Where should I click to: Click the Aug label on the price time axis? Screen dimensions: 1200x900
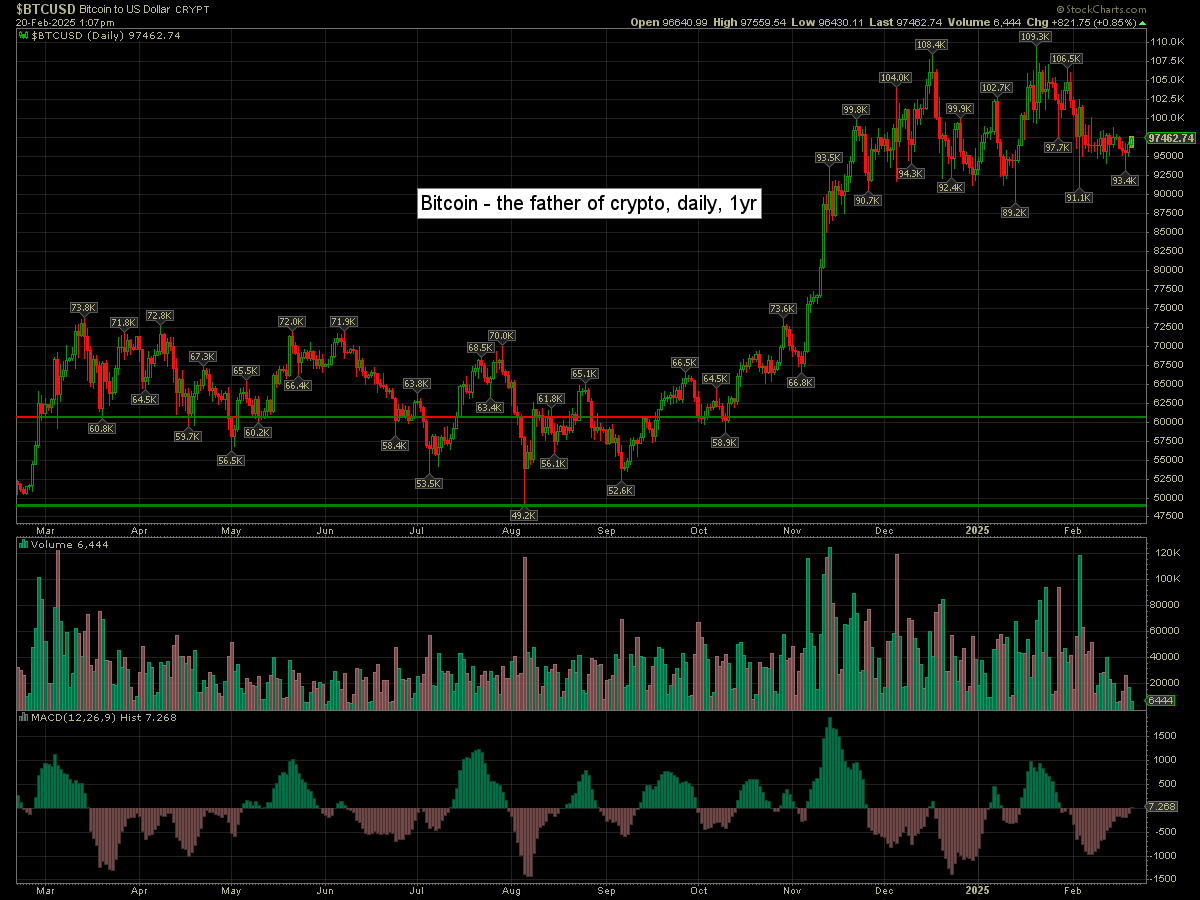click(x=513, y=530)
